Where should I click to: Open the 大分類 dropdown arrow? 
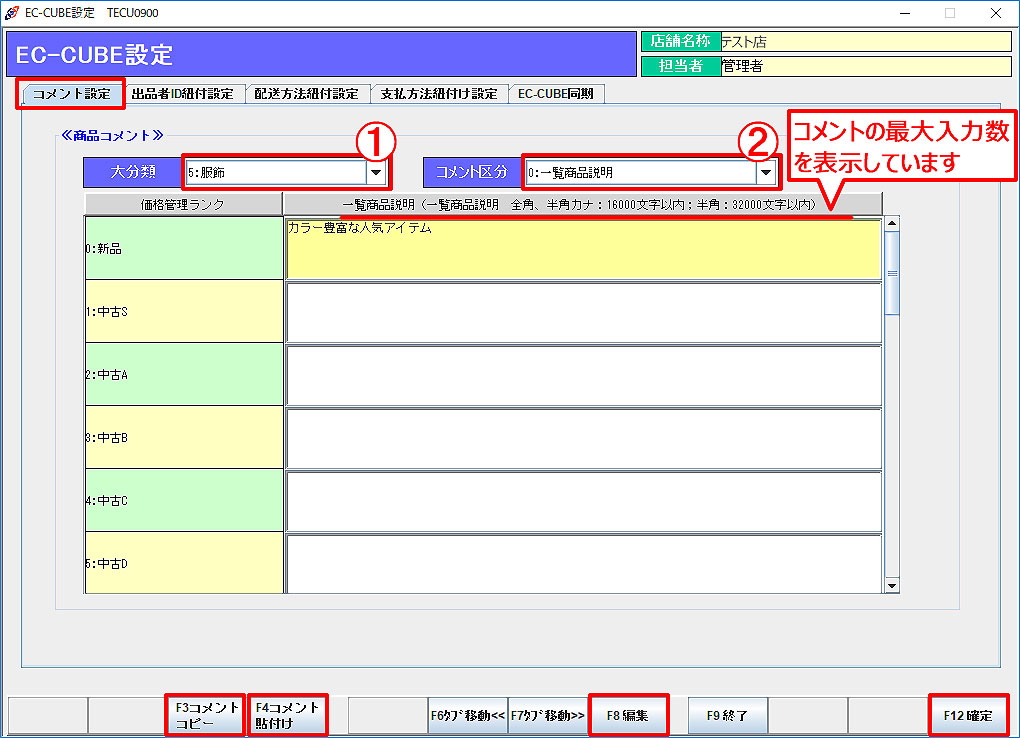coord(376,172)
